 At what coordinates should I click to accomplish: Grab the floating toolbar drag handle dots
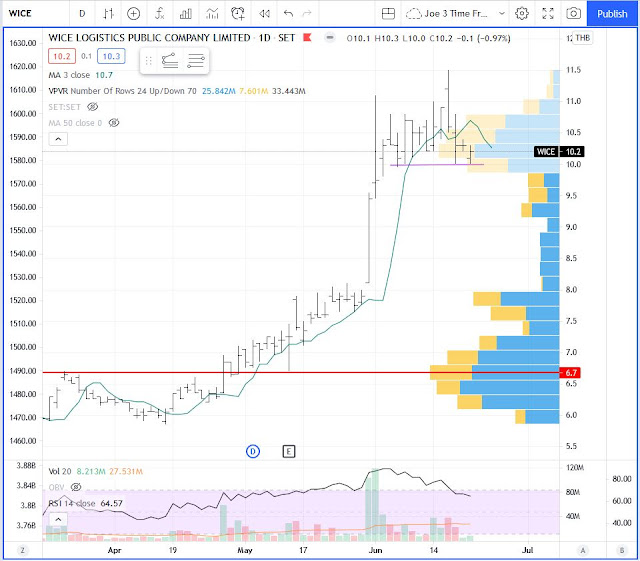click(149, 61)
